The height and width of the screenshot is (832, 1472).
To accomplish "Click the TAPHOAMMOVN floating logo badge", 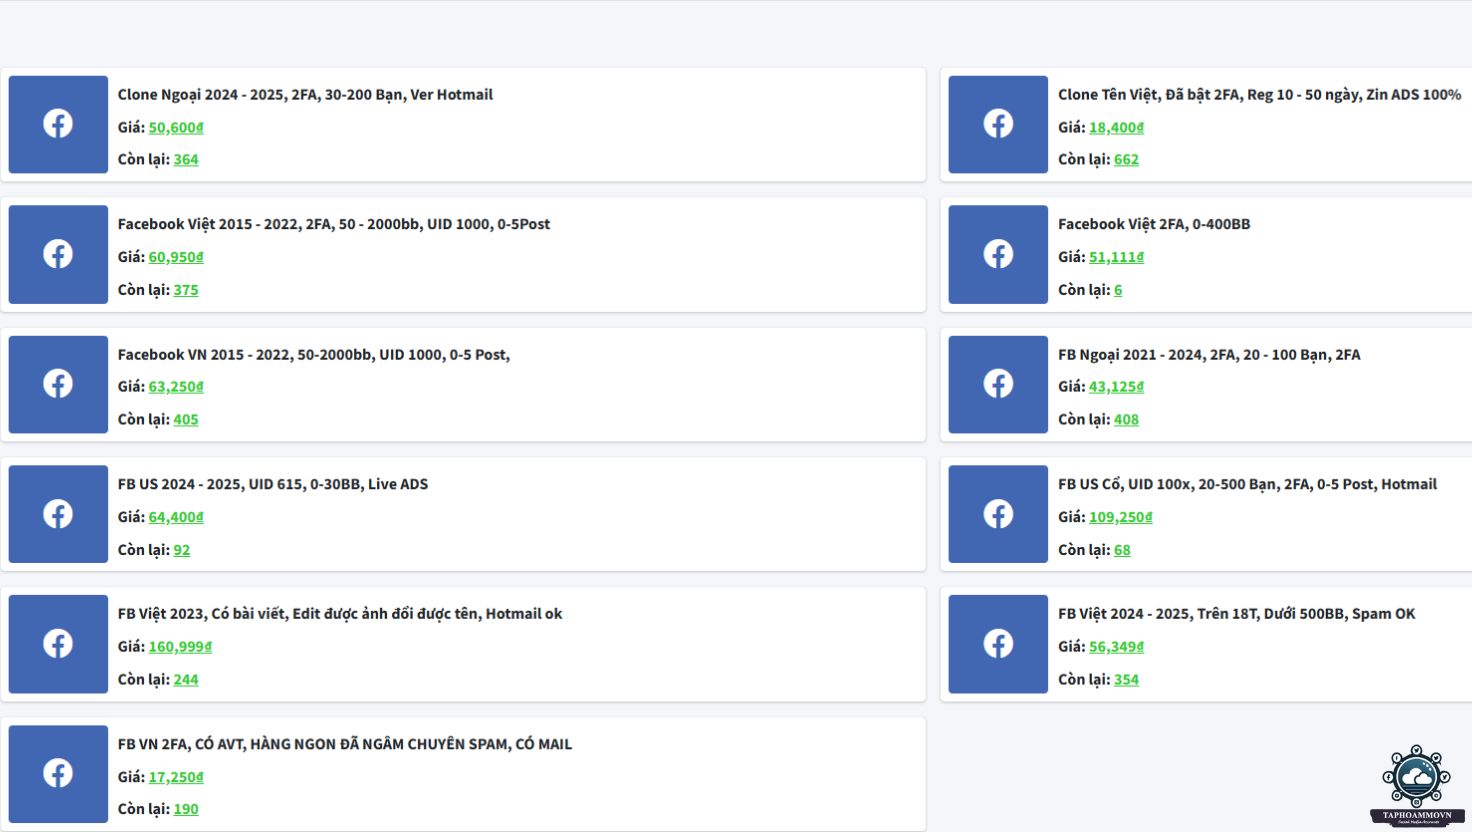I will (x=1417, y=785).
